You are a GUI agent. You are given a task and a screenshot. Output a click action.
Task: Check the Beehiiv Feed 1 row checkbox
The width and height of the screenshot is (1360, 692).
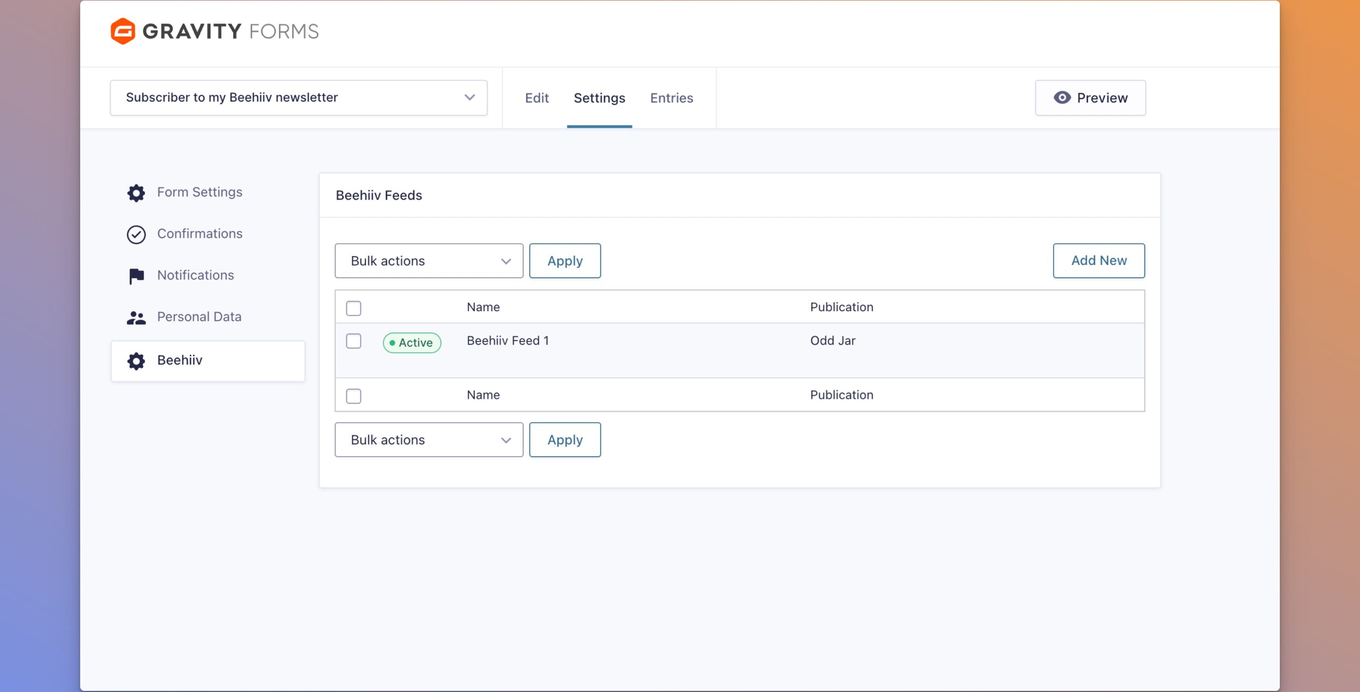tap(353, 341)
